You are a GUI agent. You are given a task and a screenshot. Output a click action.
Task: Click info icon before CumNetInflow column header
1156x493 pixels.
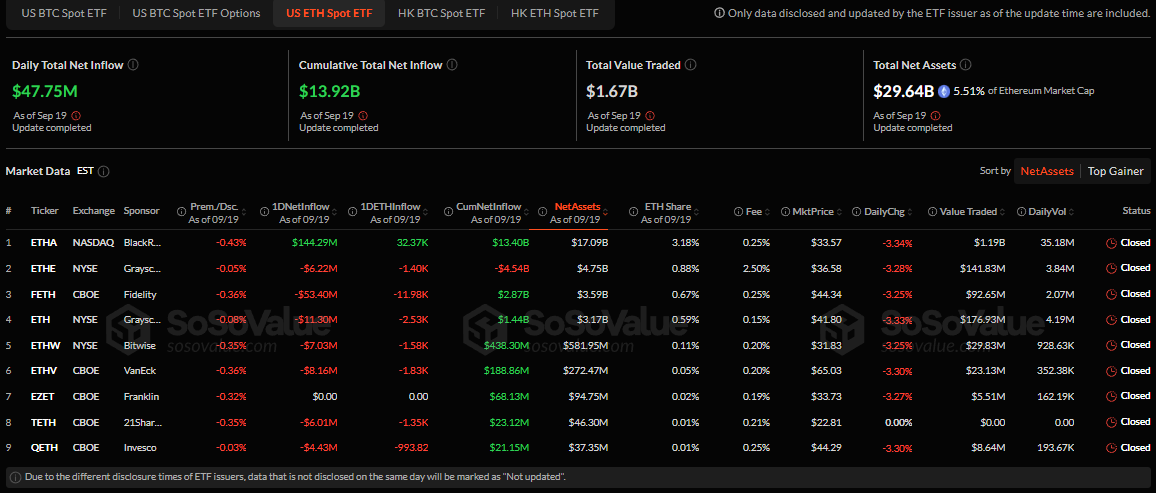click(448, 211)
